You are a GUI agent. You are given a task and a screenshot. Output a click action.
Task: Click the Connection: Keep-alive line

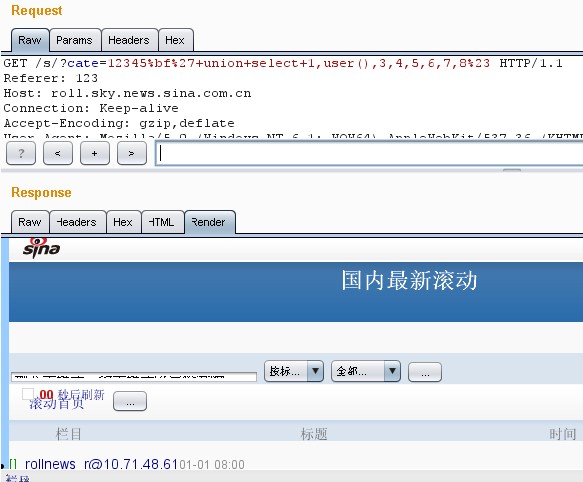coord(91,108)
